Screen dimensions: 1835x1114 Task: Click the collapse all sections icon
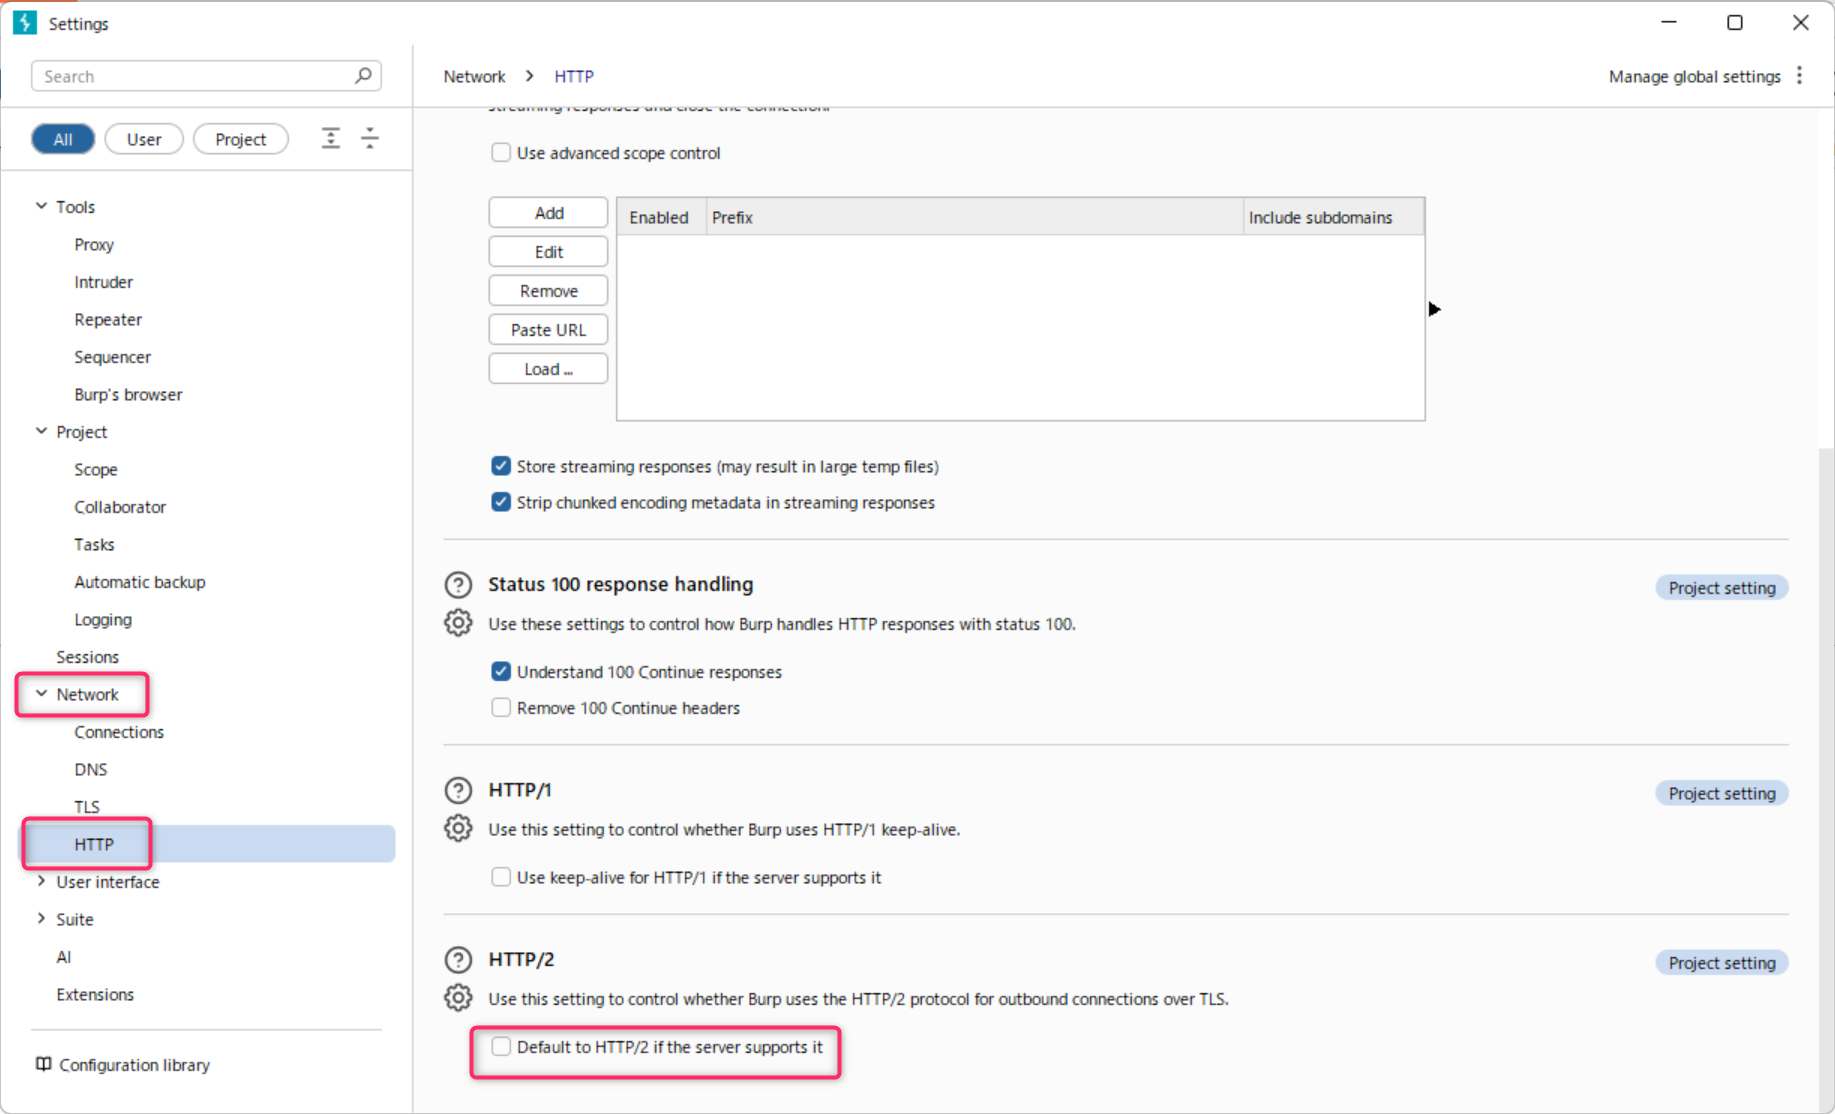coord(370,139)
